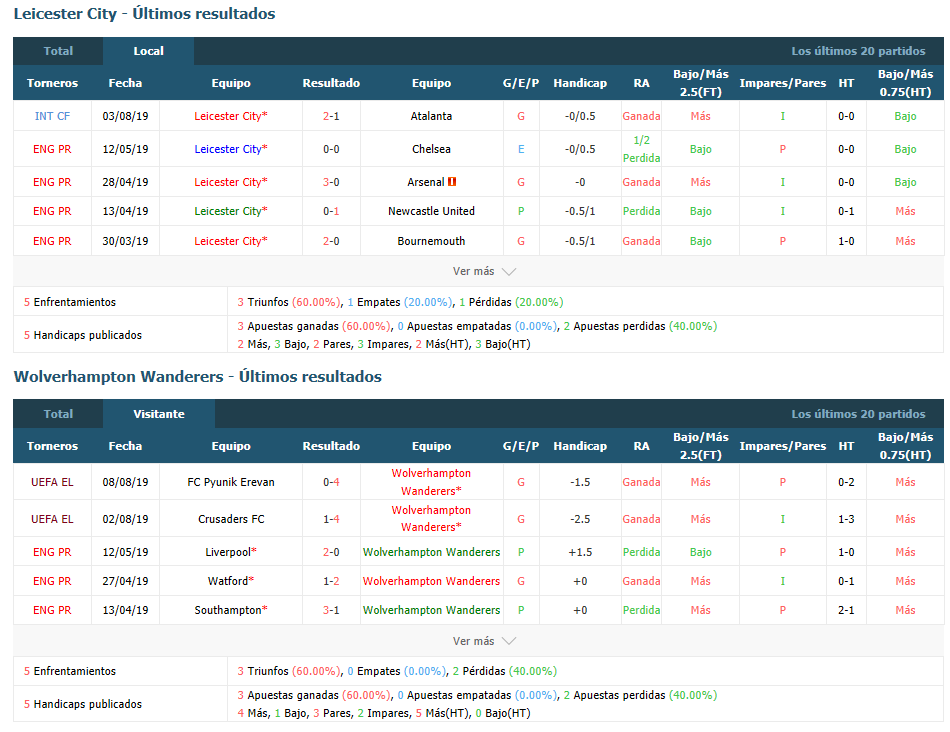Open Liverpool team link

point(228,552)
